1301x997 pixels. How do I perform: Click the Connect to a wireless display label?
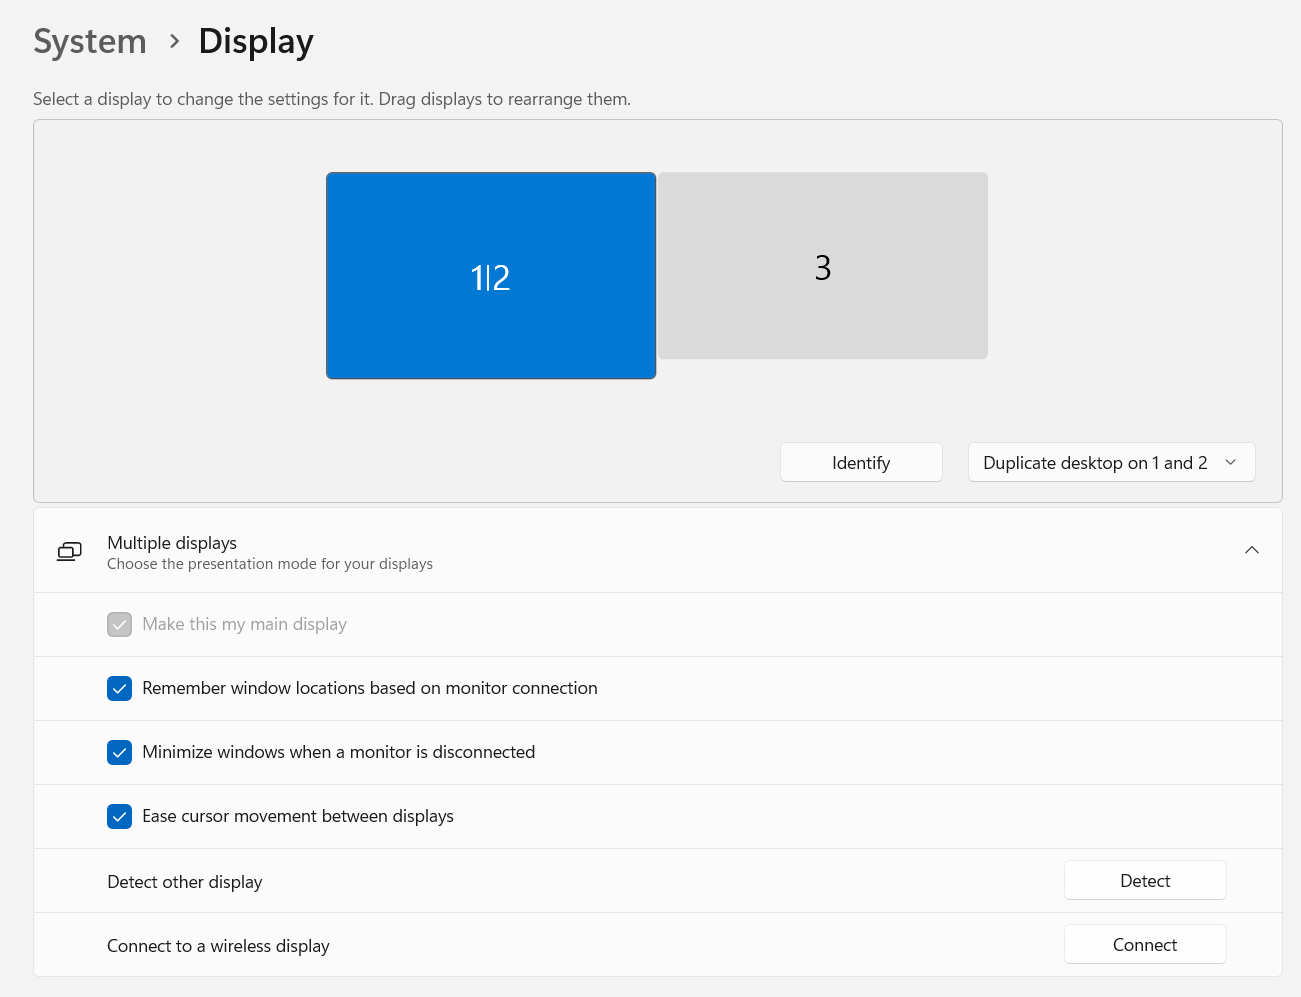[218, 946]
